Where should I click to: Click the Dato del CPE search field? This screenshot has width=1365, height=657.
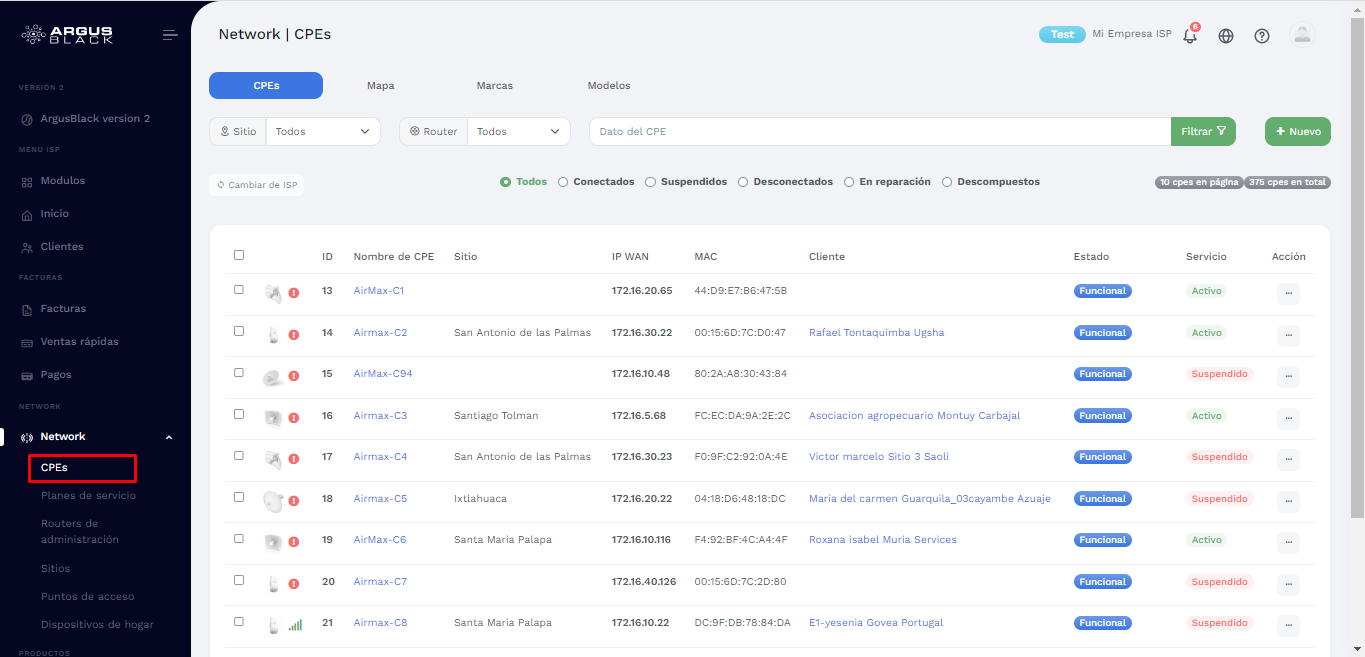tap(880, 132)
